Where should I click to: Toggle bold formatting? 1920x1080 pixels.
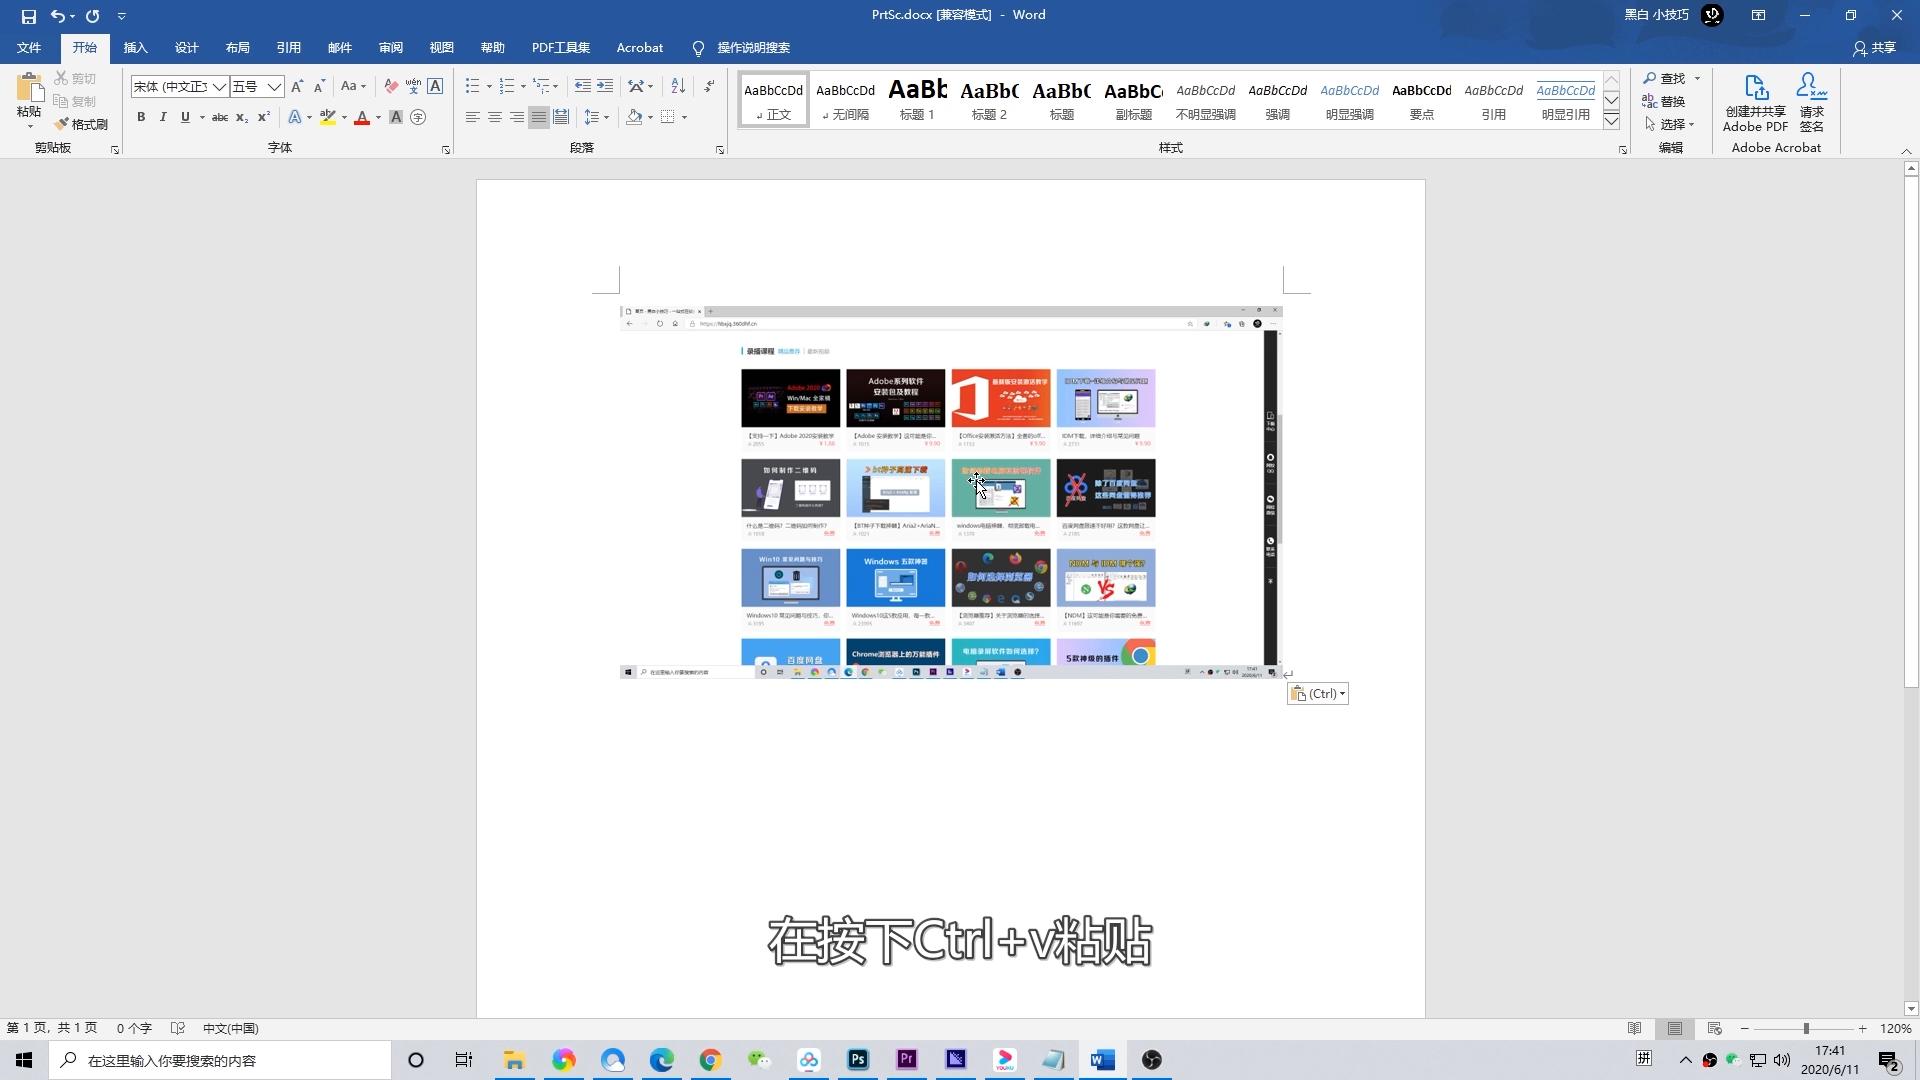pos(140,117)
